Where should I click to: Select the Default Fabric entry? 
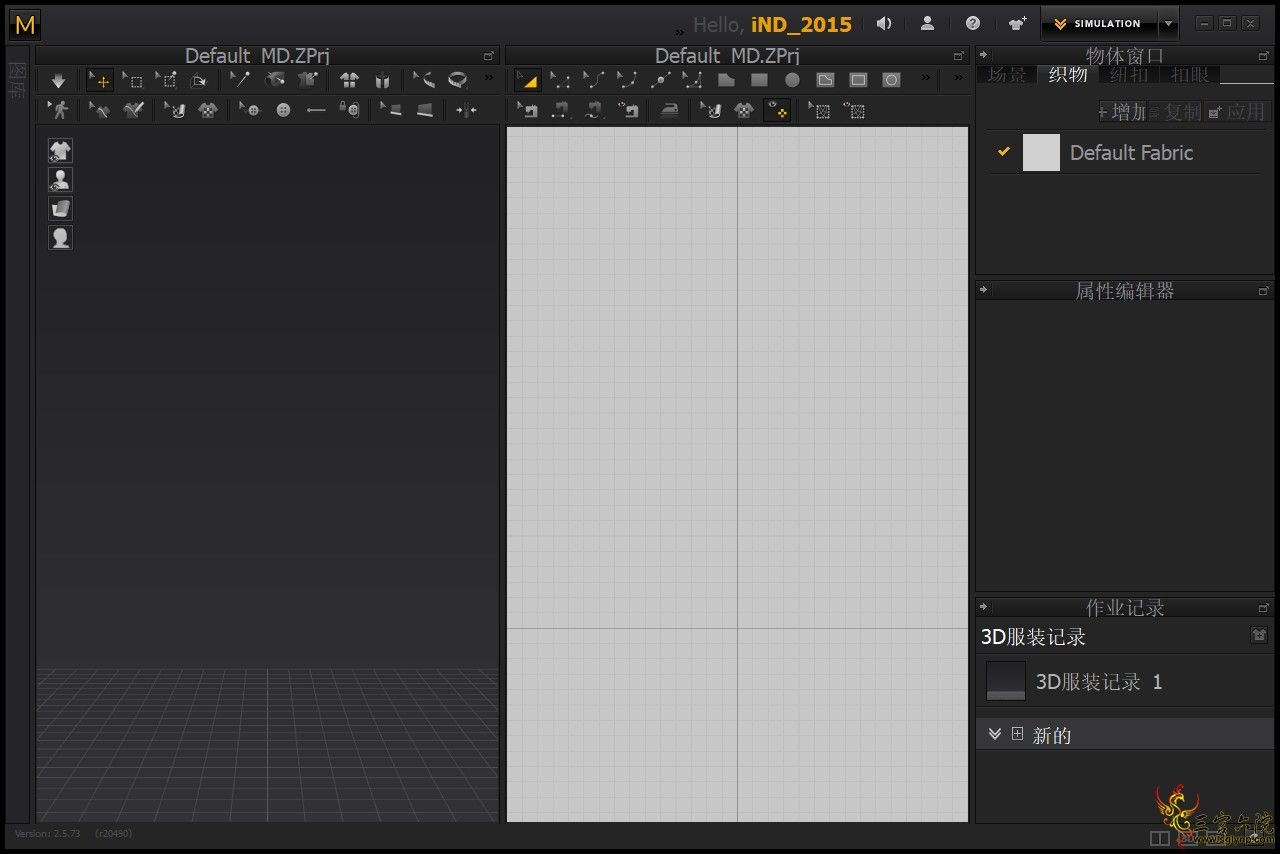pyautogui.click(x=1125, y=152)
